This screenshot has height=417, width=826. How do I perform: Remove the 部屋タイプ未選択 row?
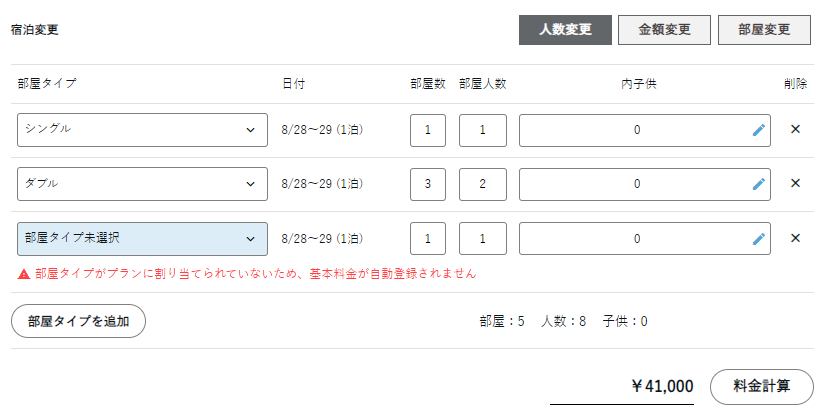pyautogui.click(x=795, y=239)
